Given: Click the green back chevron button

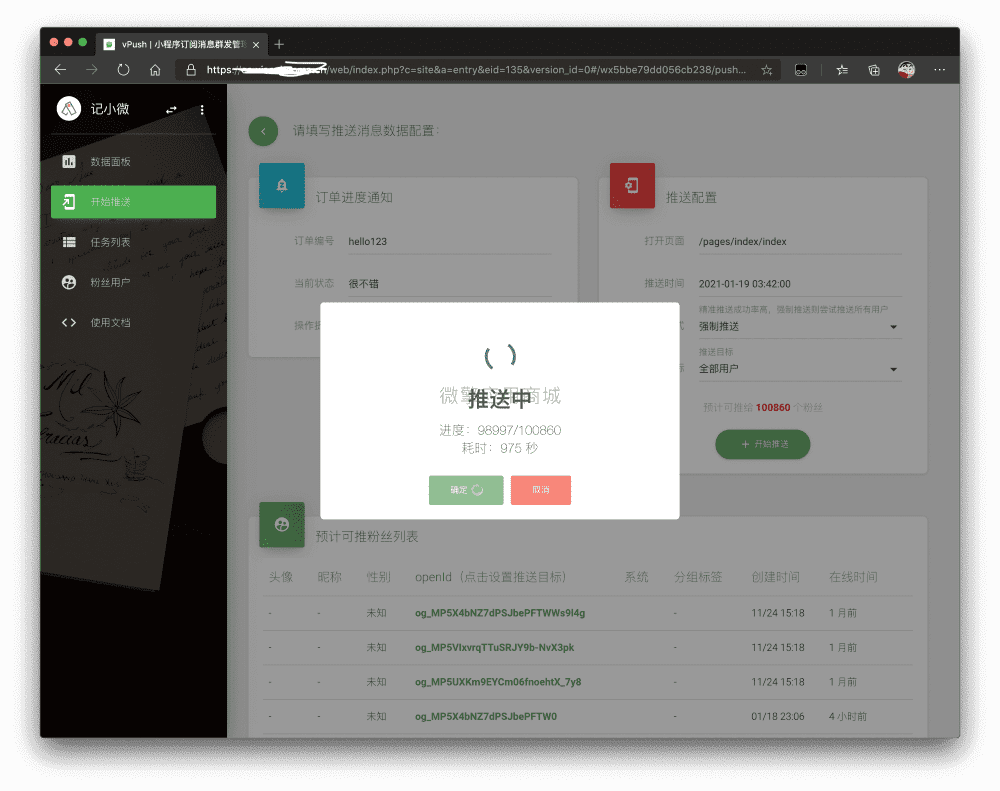Looking at the screenshot, I should pos(263,131).
